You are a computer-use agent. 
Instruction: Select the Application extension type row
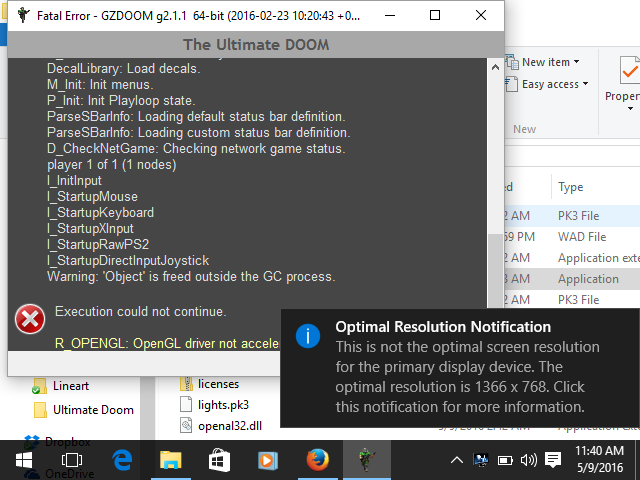[x=598, y=258]
